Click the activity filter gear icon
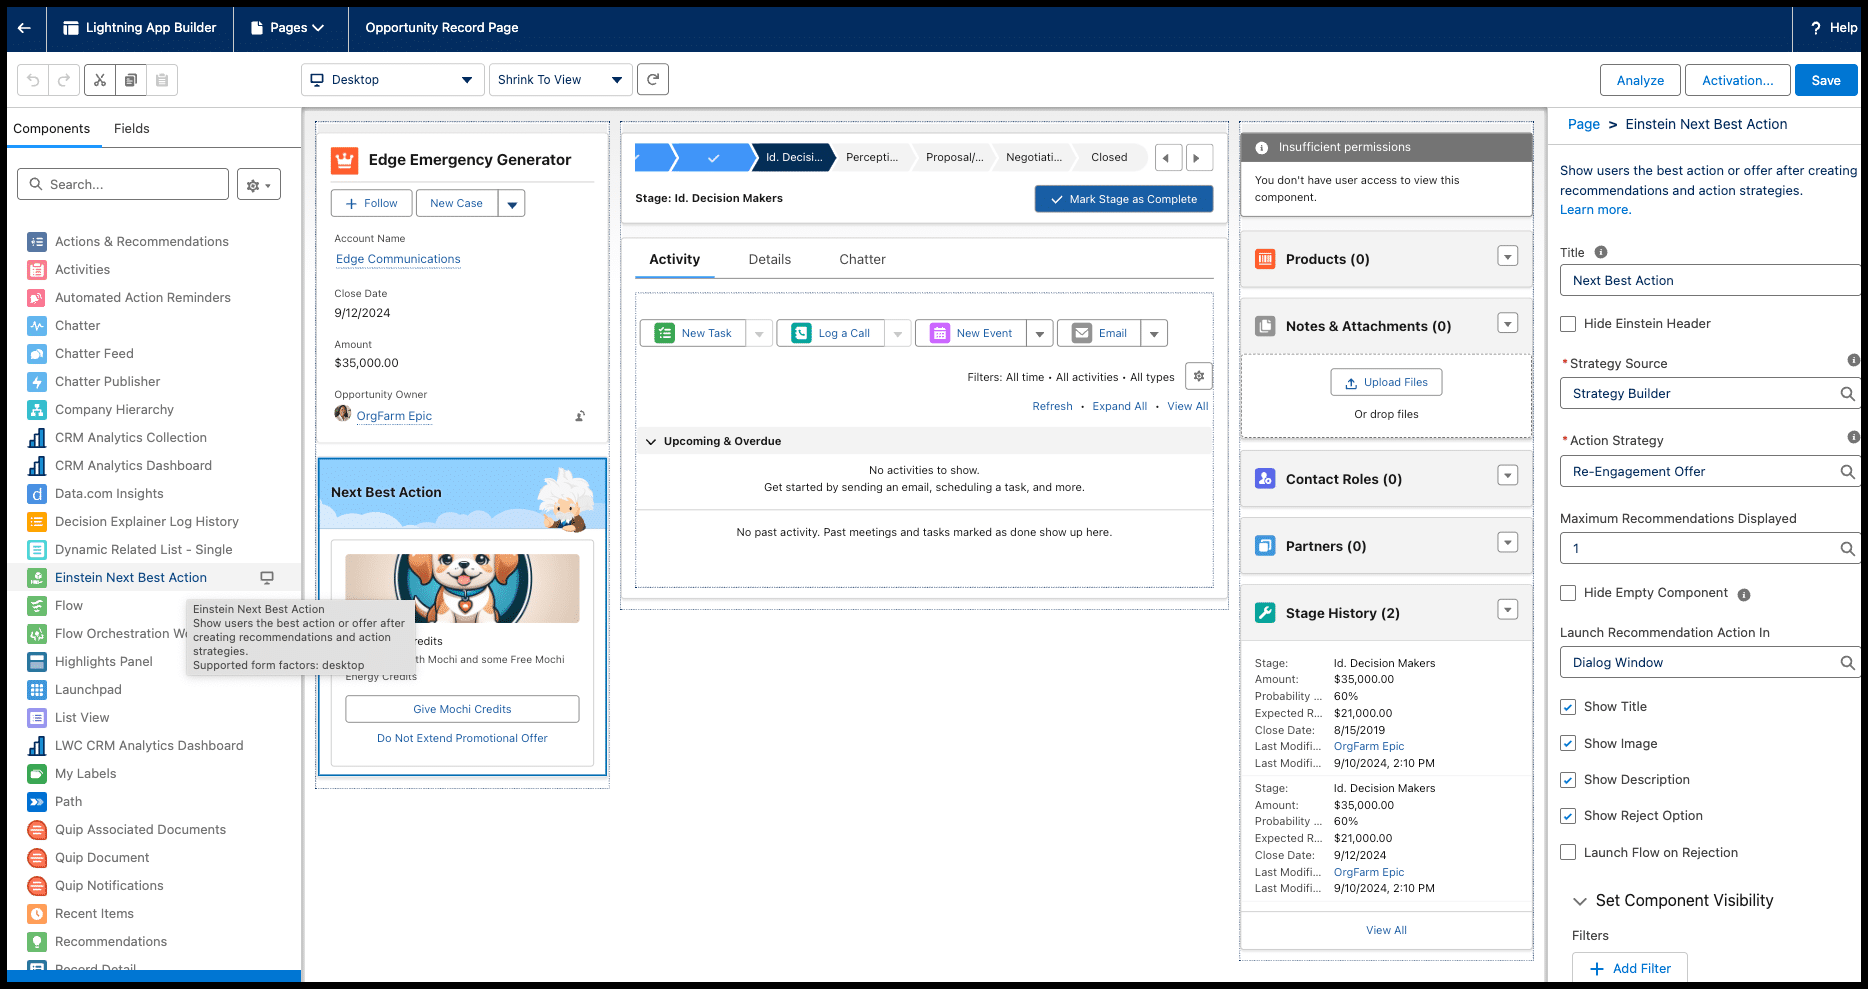The image size is (1868, 989). pyautogui.click(x=1199, y=376)
